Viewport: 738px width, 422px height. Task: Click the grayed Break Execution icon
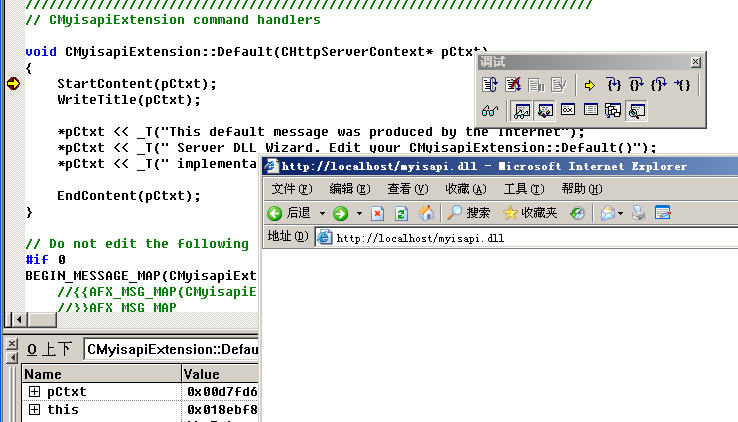pos(536,85)
